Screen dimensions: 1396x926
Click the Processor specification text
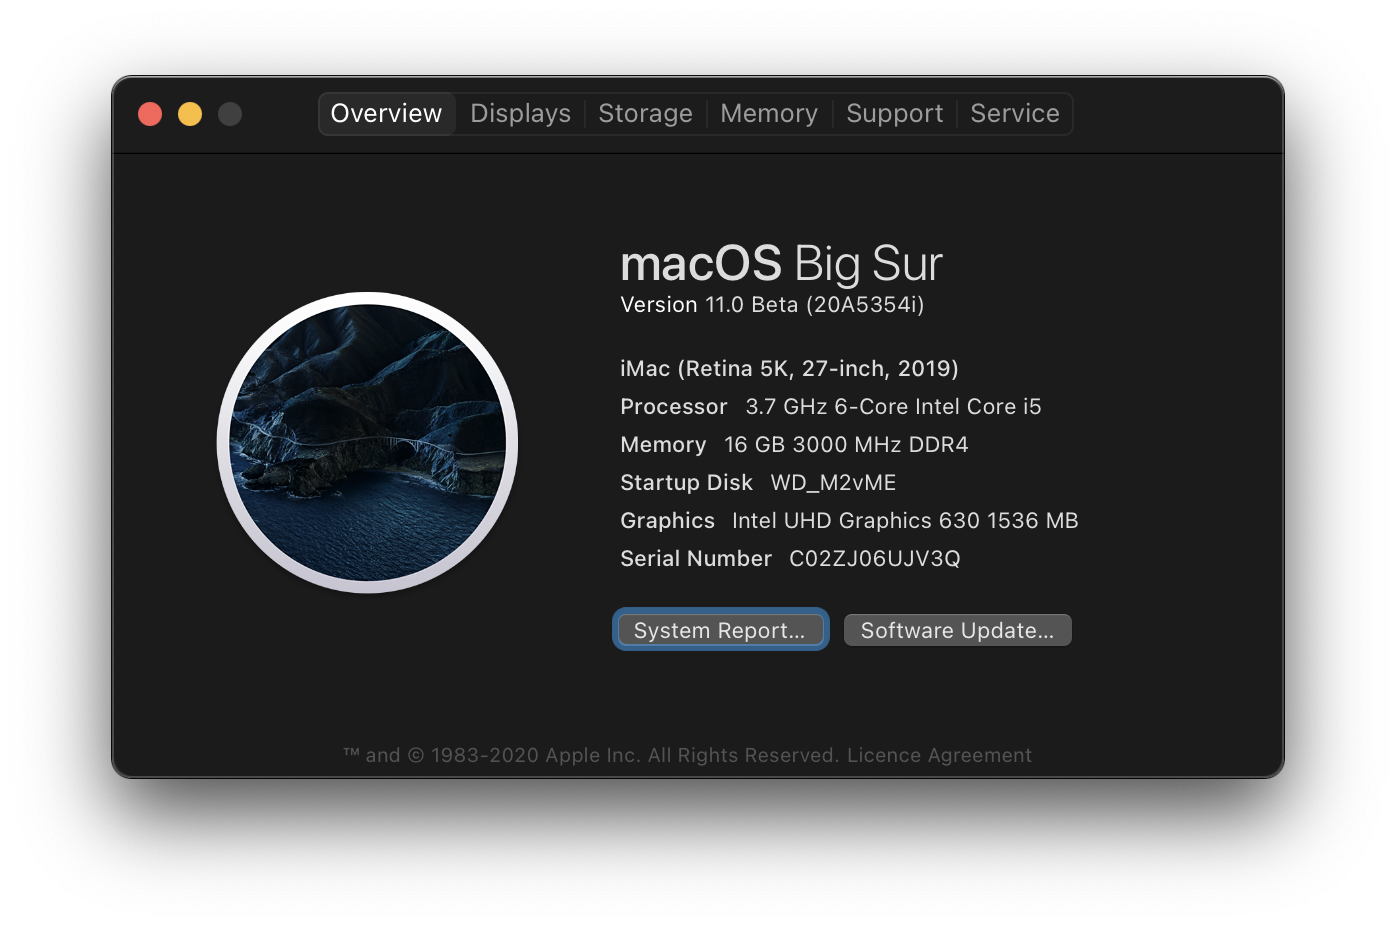[830, 406]
